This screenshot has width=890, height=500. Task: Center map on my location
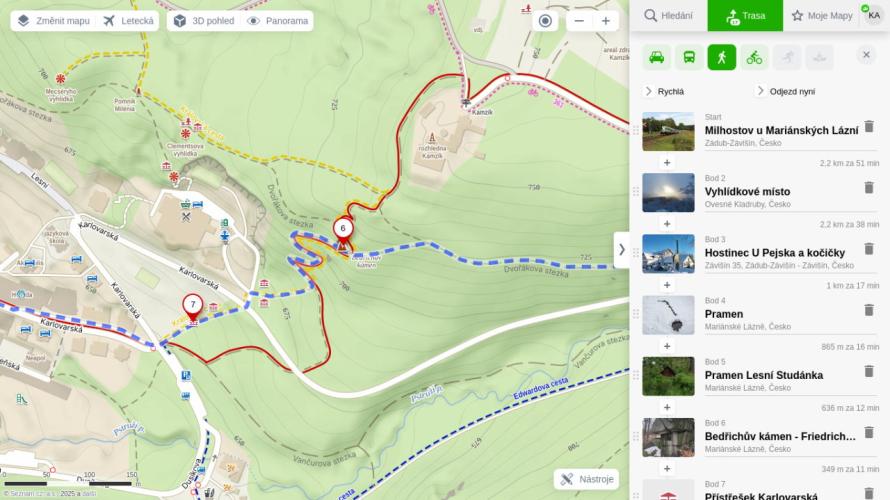point(545,21)
